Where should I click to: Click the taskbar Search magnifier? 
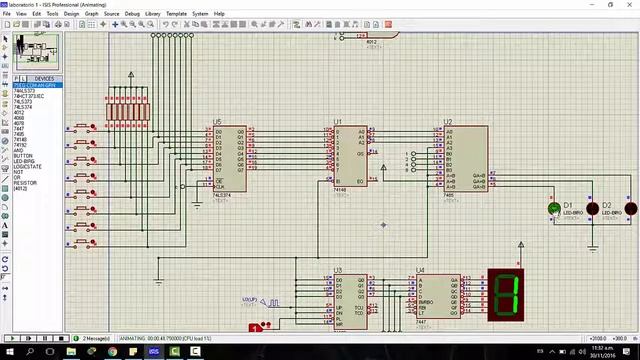[30, 351]
